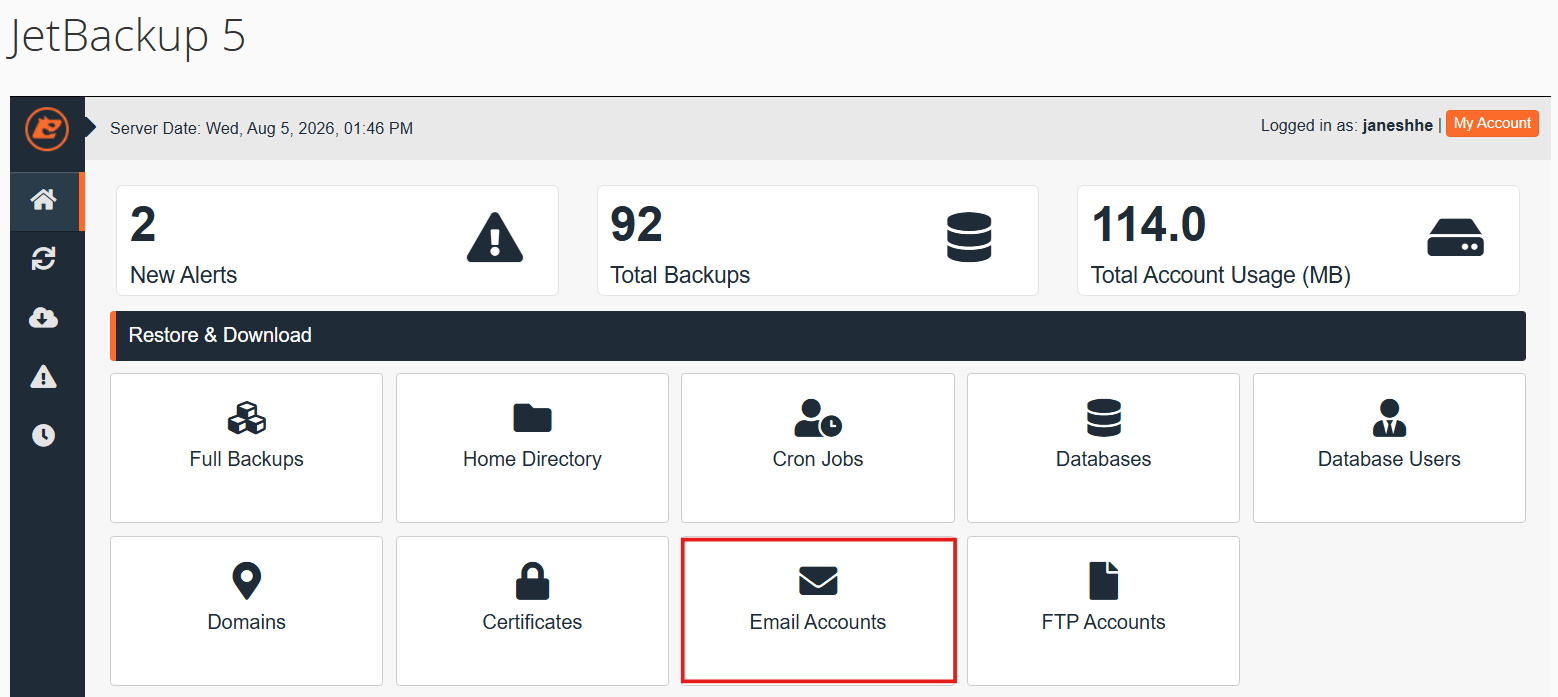Screen dimensions: 1558x697
Task: Click the username "janeshhe"
Action: pyautogui.click(x=1397, y=126)
